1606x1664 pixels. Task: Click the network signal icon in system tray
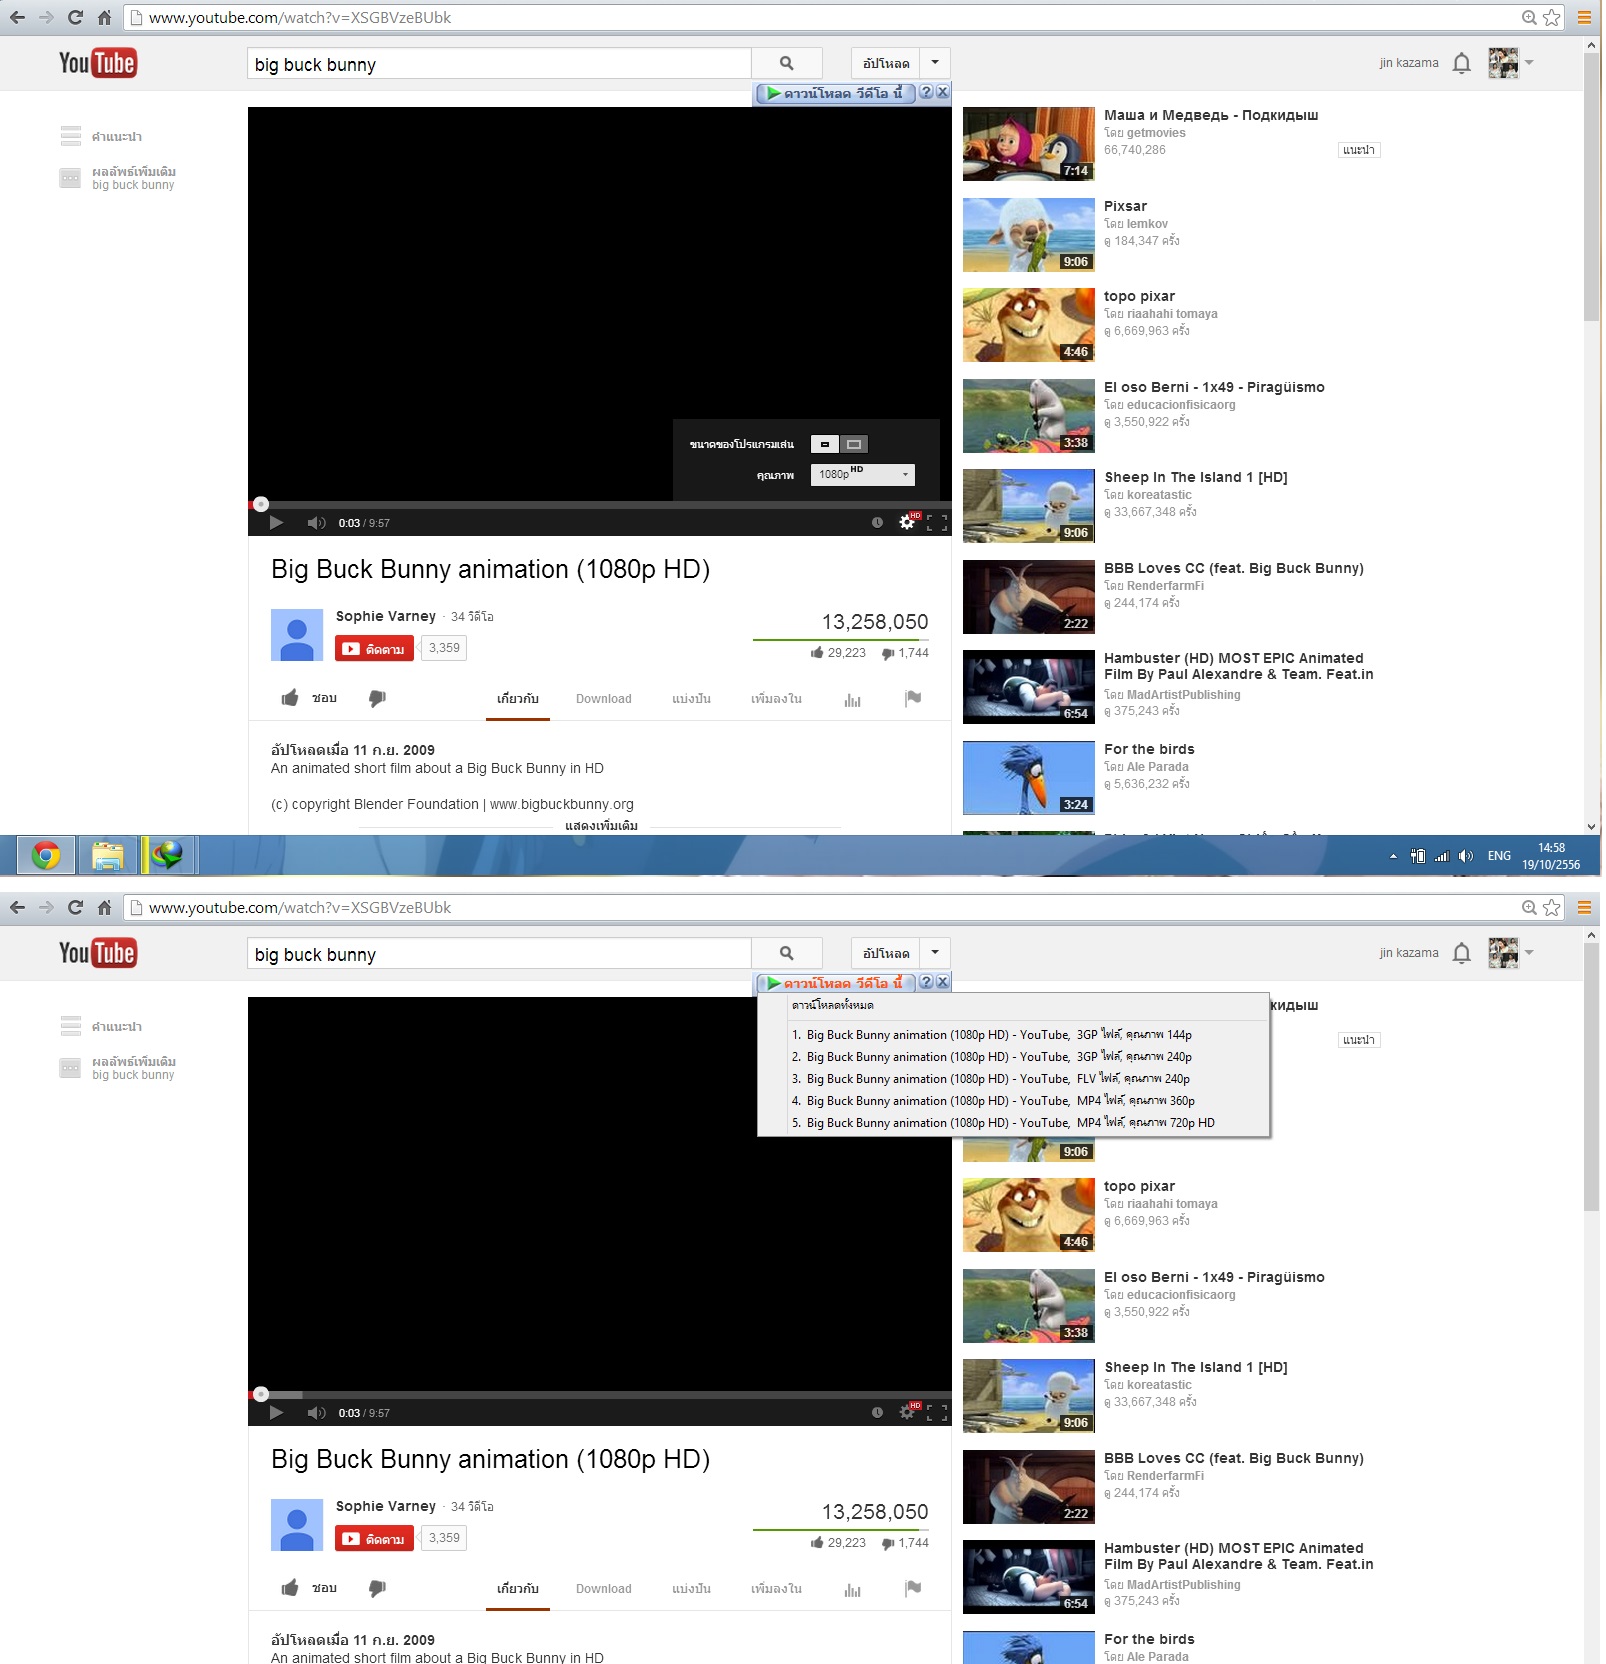(1442, 856)
